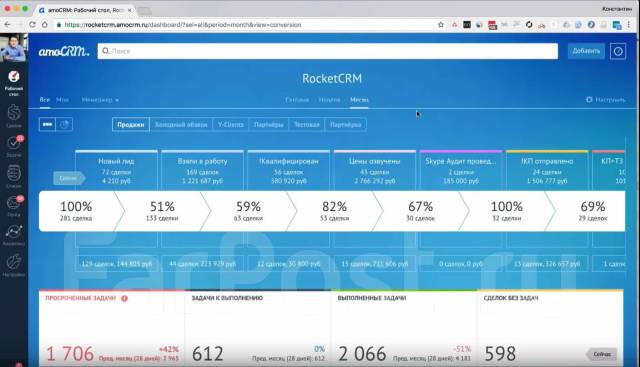Click the 100% 281 сделка conversion step

click(x=76, y=211)
